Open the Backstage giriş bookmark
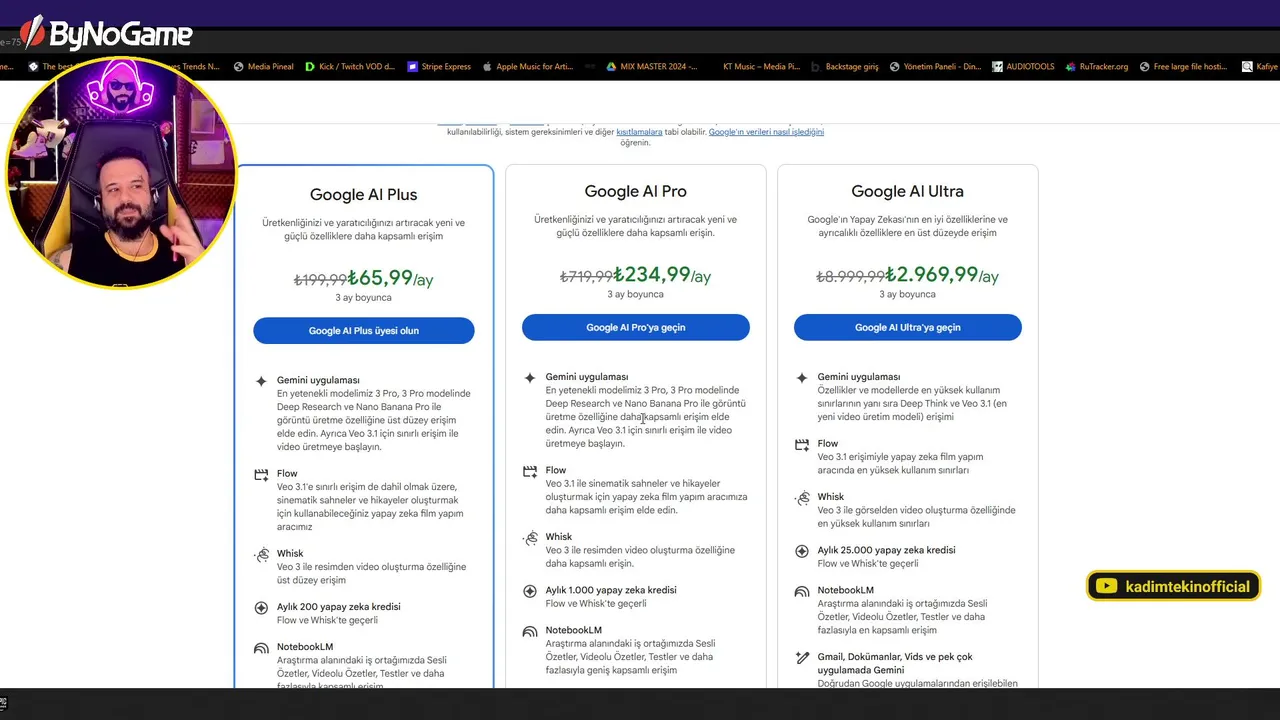Screen dimensions: 1280x720 pyautogui.click(x=845, y=67)
